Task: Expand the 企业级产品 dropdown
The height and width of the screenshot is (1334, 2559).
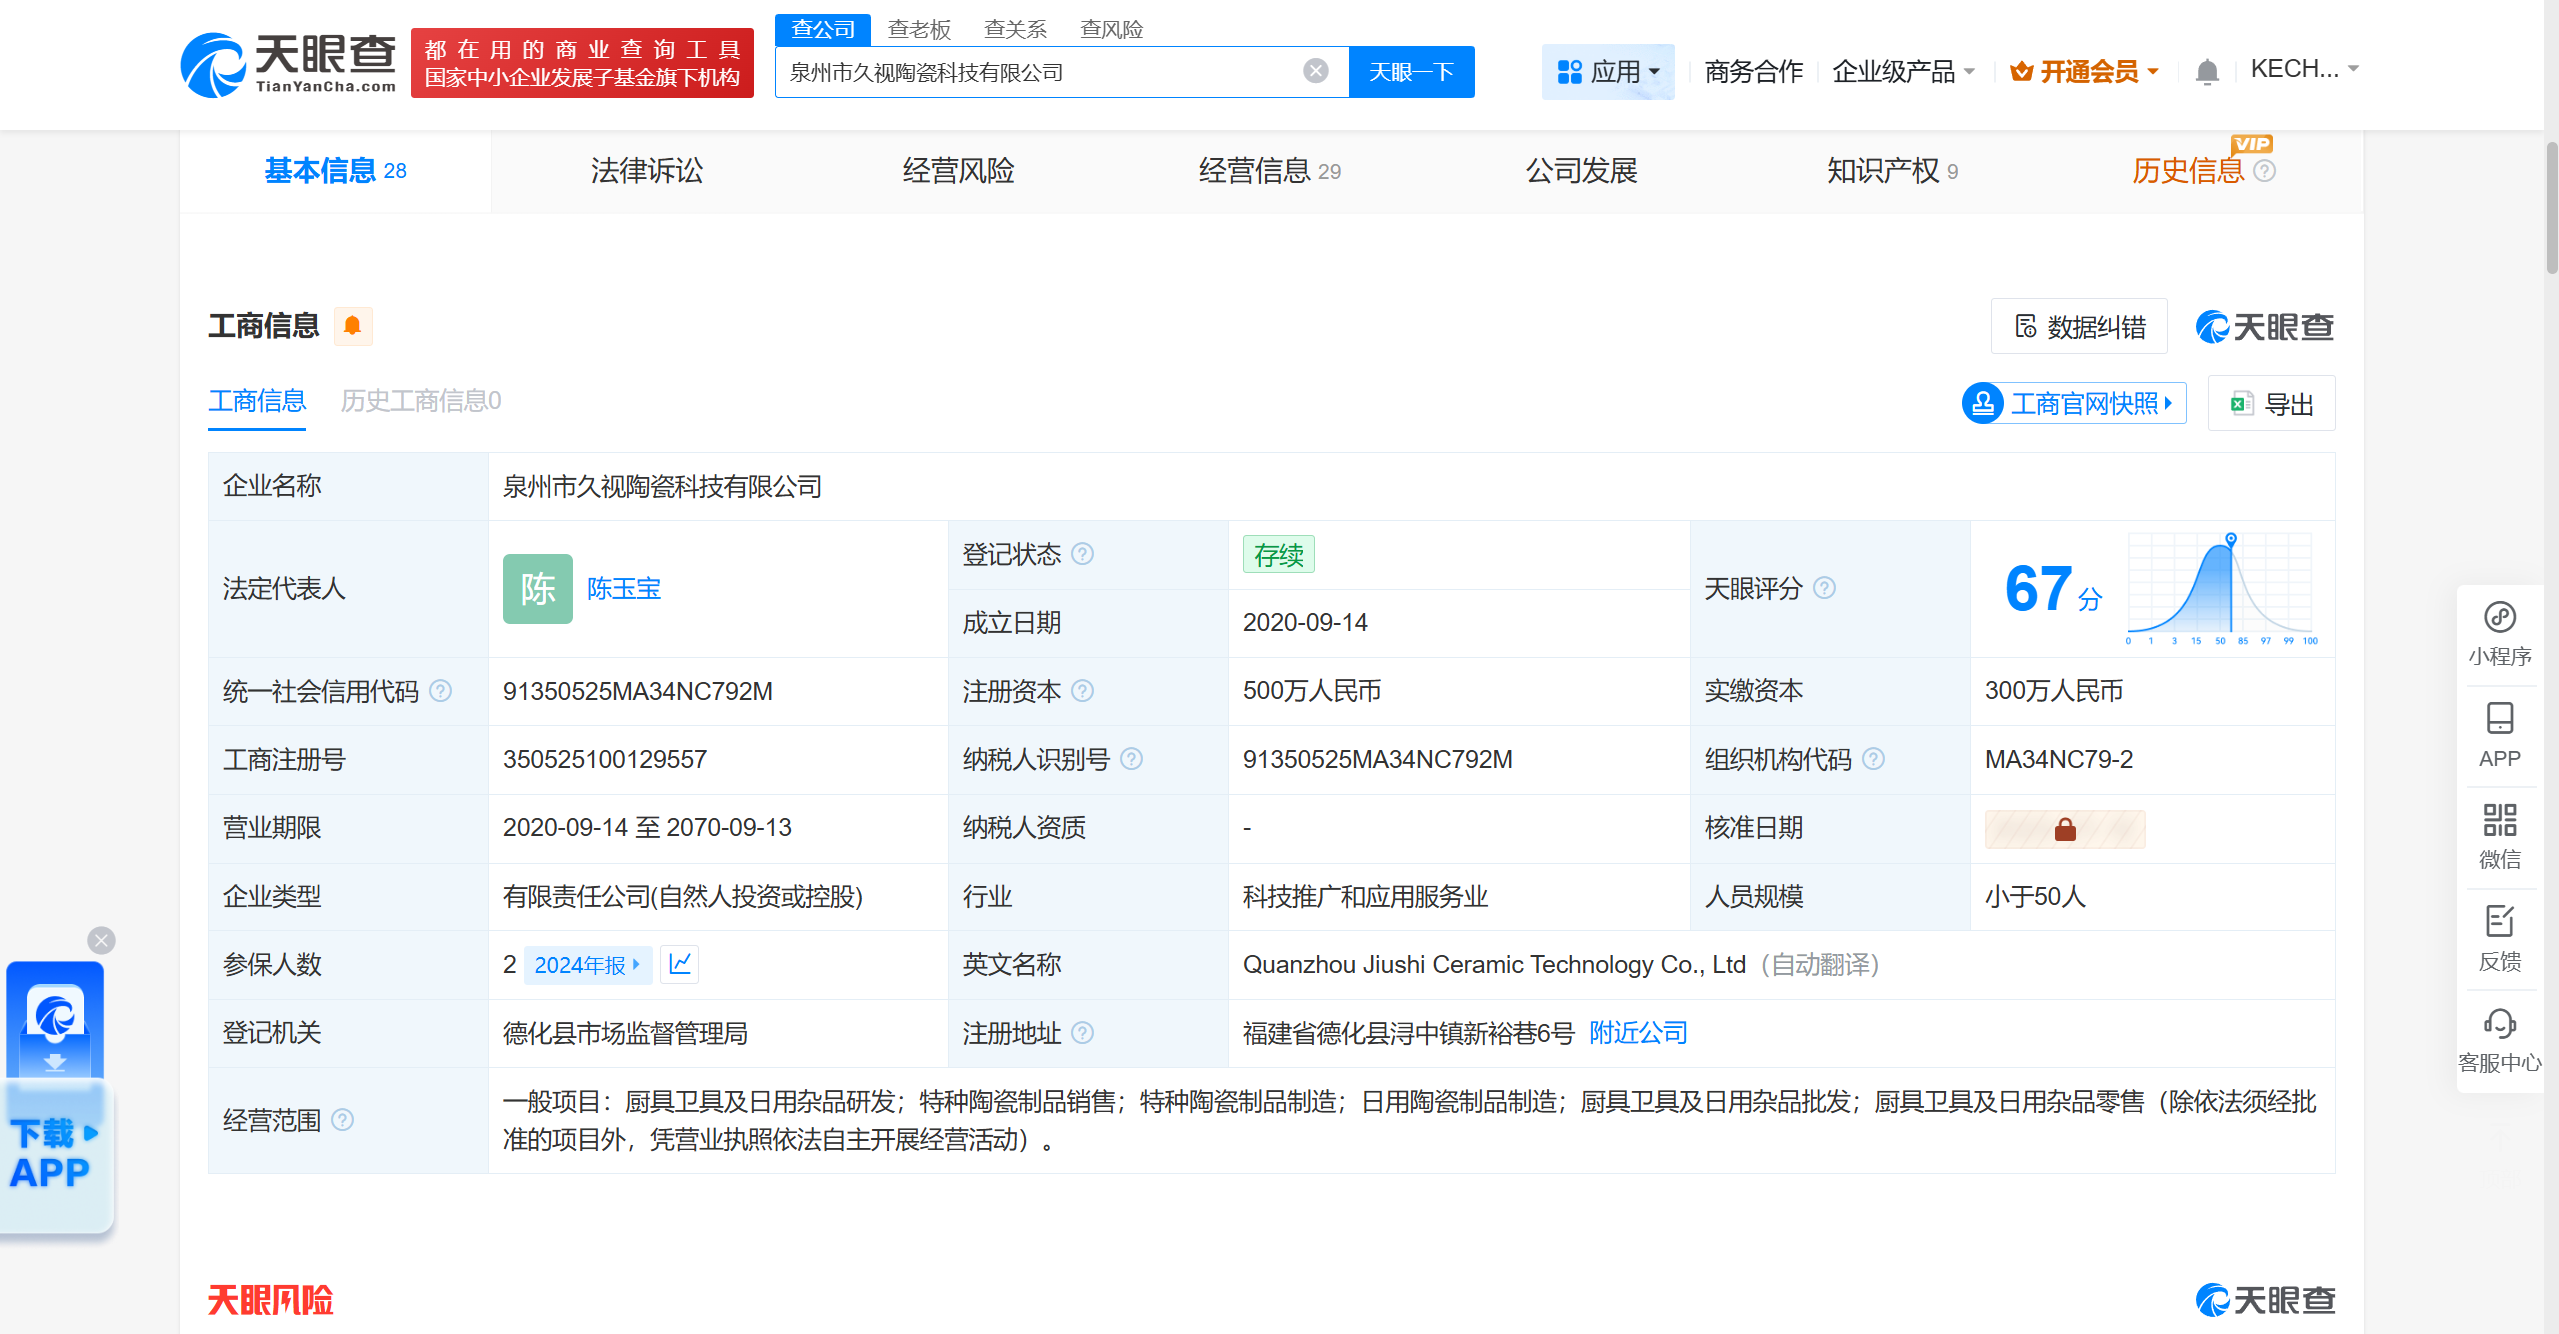Action: click(1902, 72)
